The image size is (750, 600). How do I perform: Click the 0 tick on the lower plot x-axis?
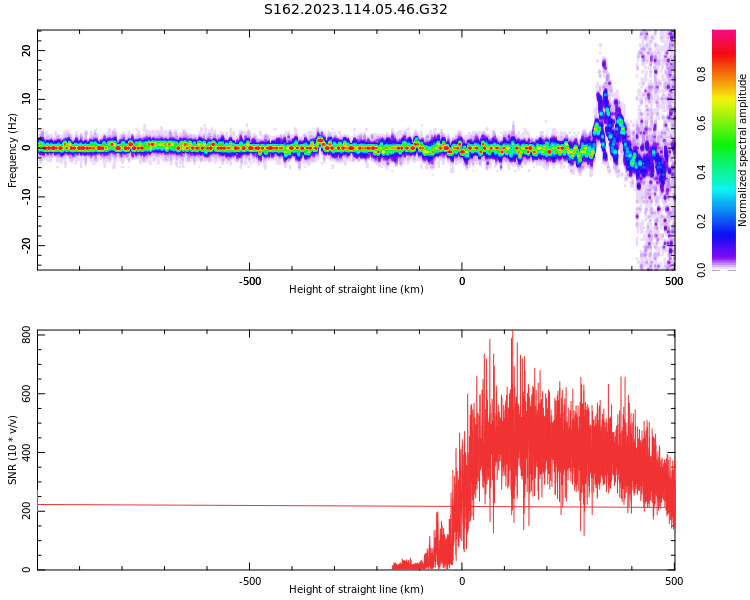(462, 581)
